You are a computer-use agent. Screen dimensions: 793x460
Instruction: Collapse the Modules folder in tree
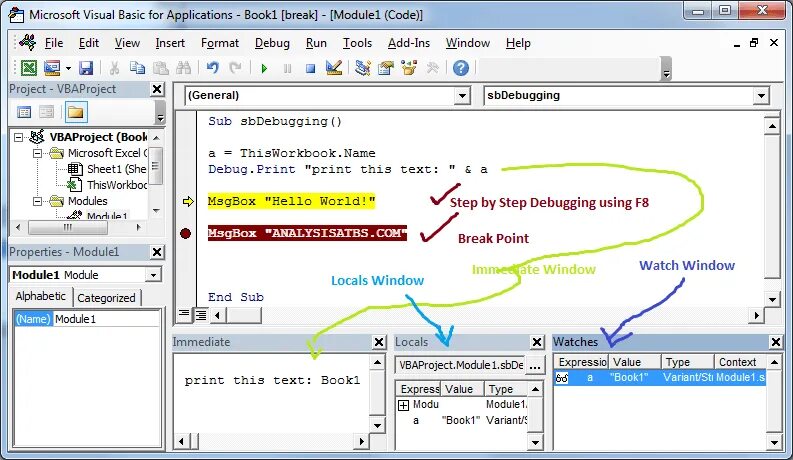click(x=37, y=201)
